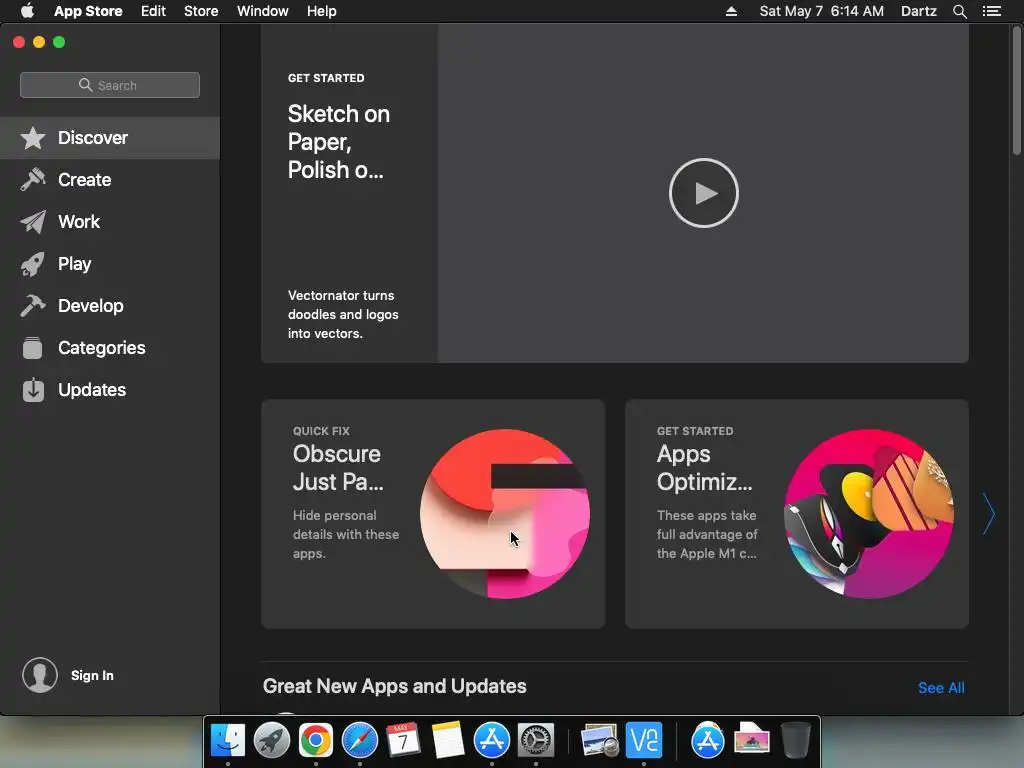
Task: Open the Store menu
Action: click(201, 11)
